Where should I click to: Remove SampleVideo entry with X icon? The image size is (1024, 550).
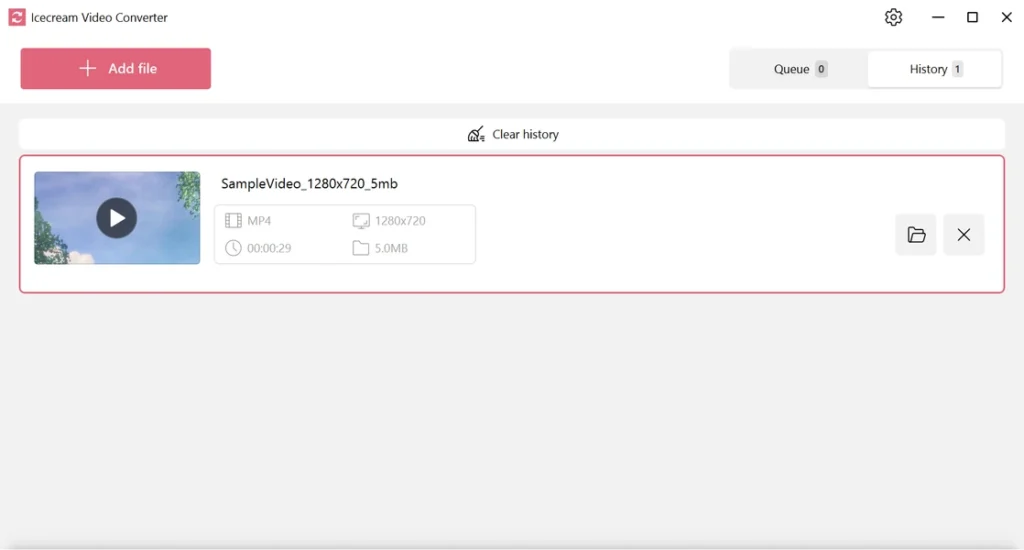(963, 235)
